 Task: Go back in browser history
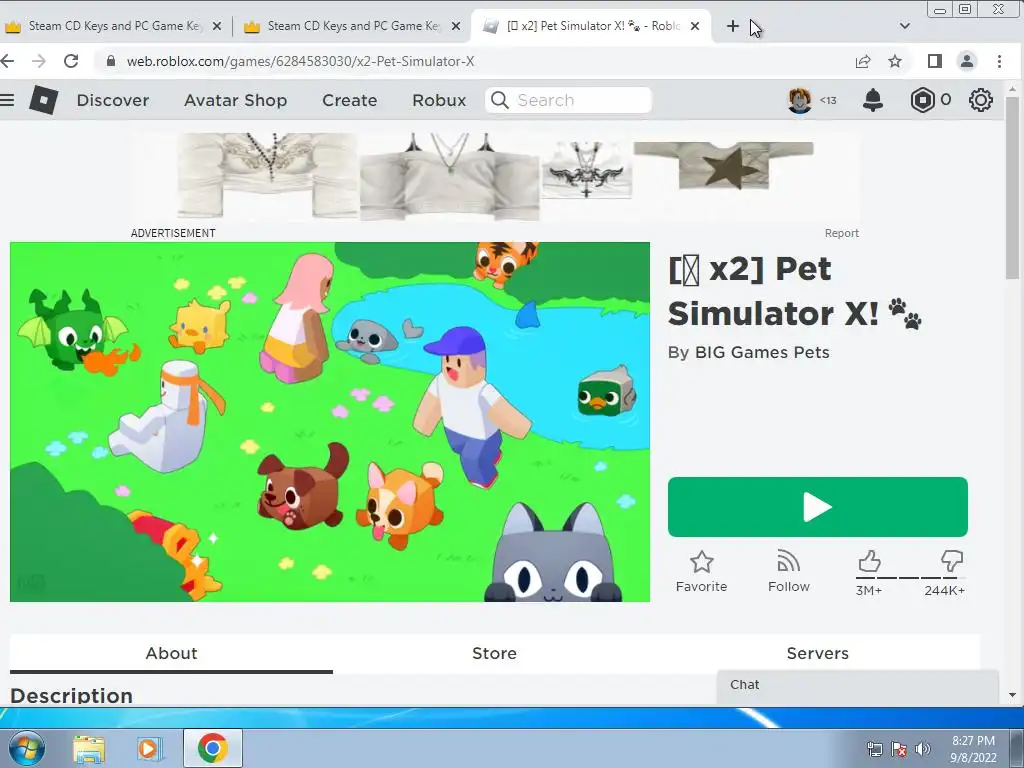[x=7, y=61]
